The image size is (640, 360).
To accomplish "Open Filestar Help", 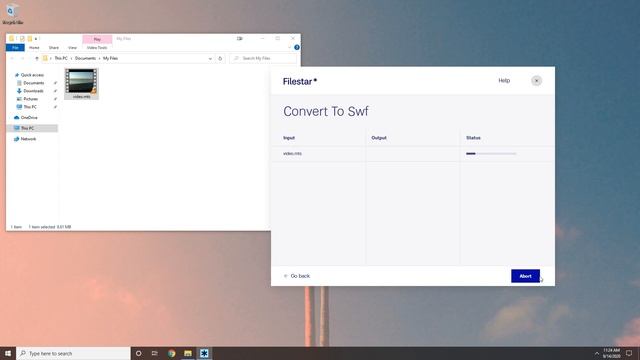I will point(504,80).
